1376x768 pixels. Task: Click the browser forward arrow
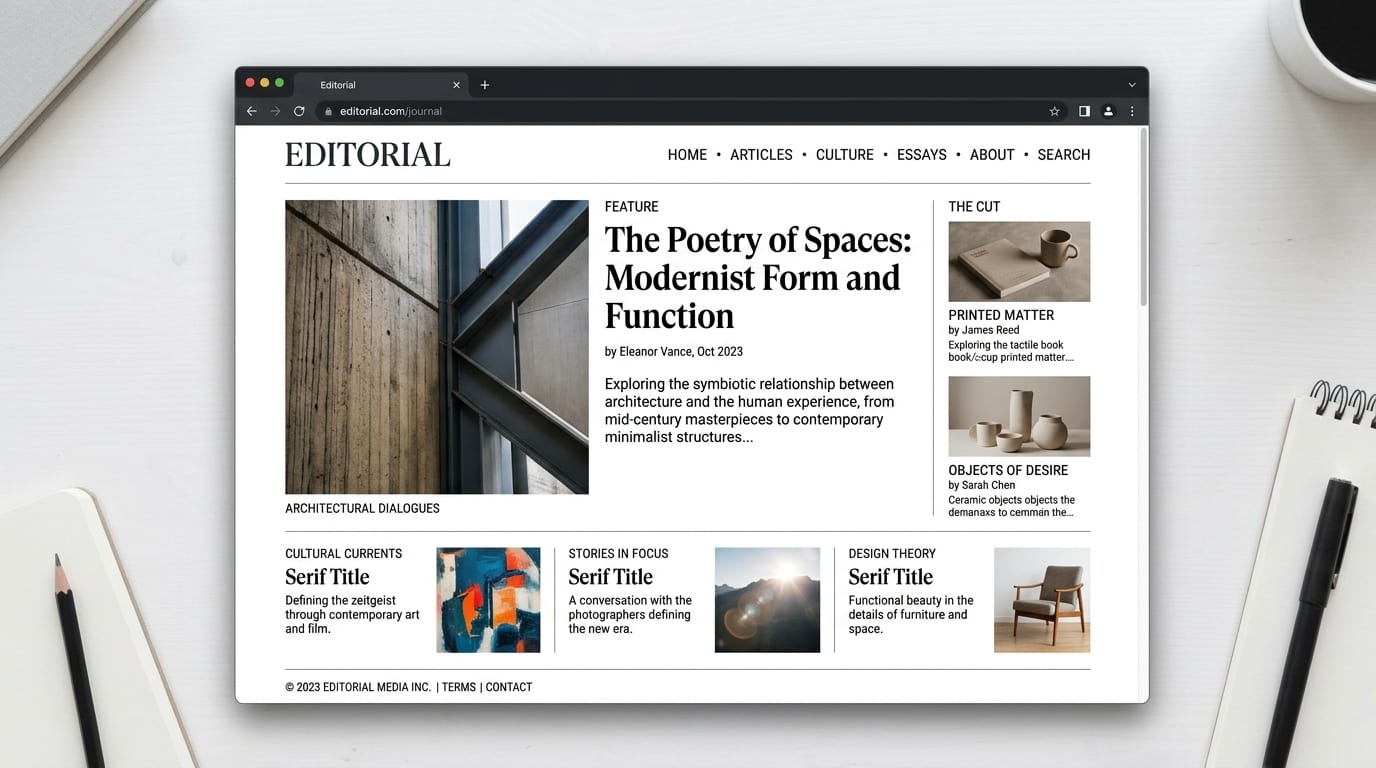pos(275,111)
